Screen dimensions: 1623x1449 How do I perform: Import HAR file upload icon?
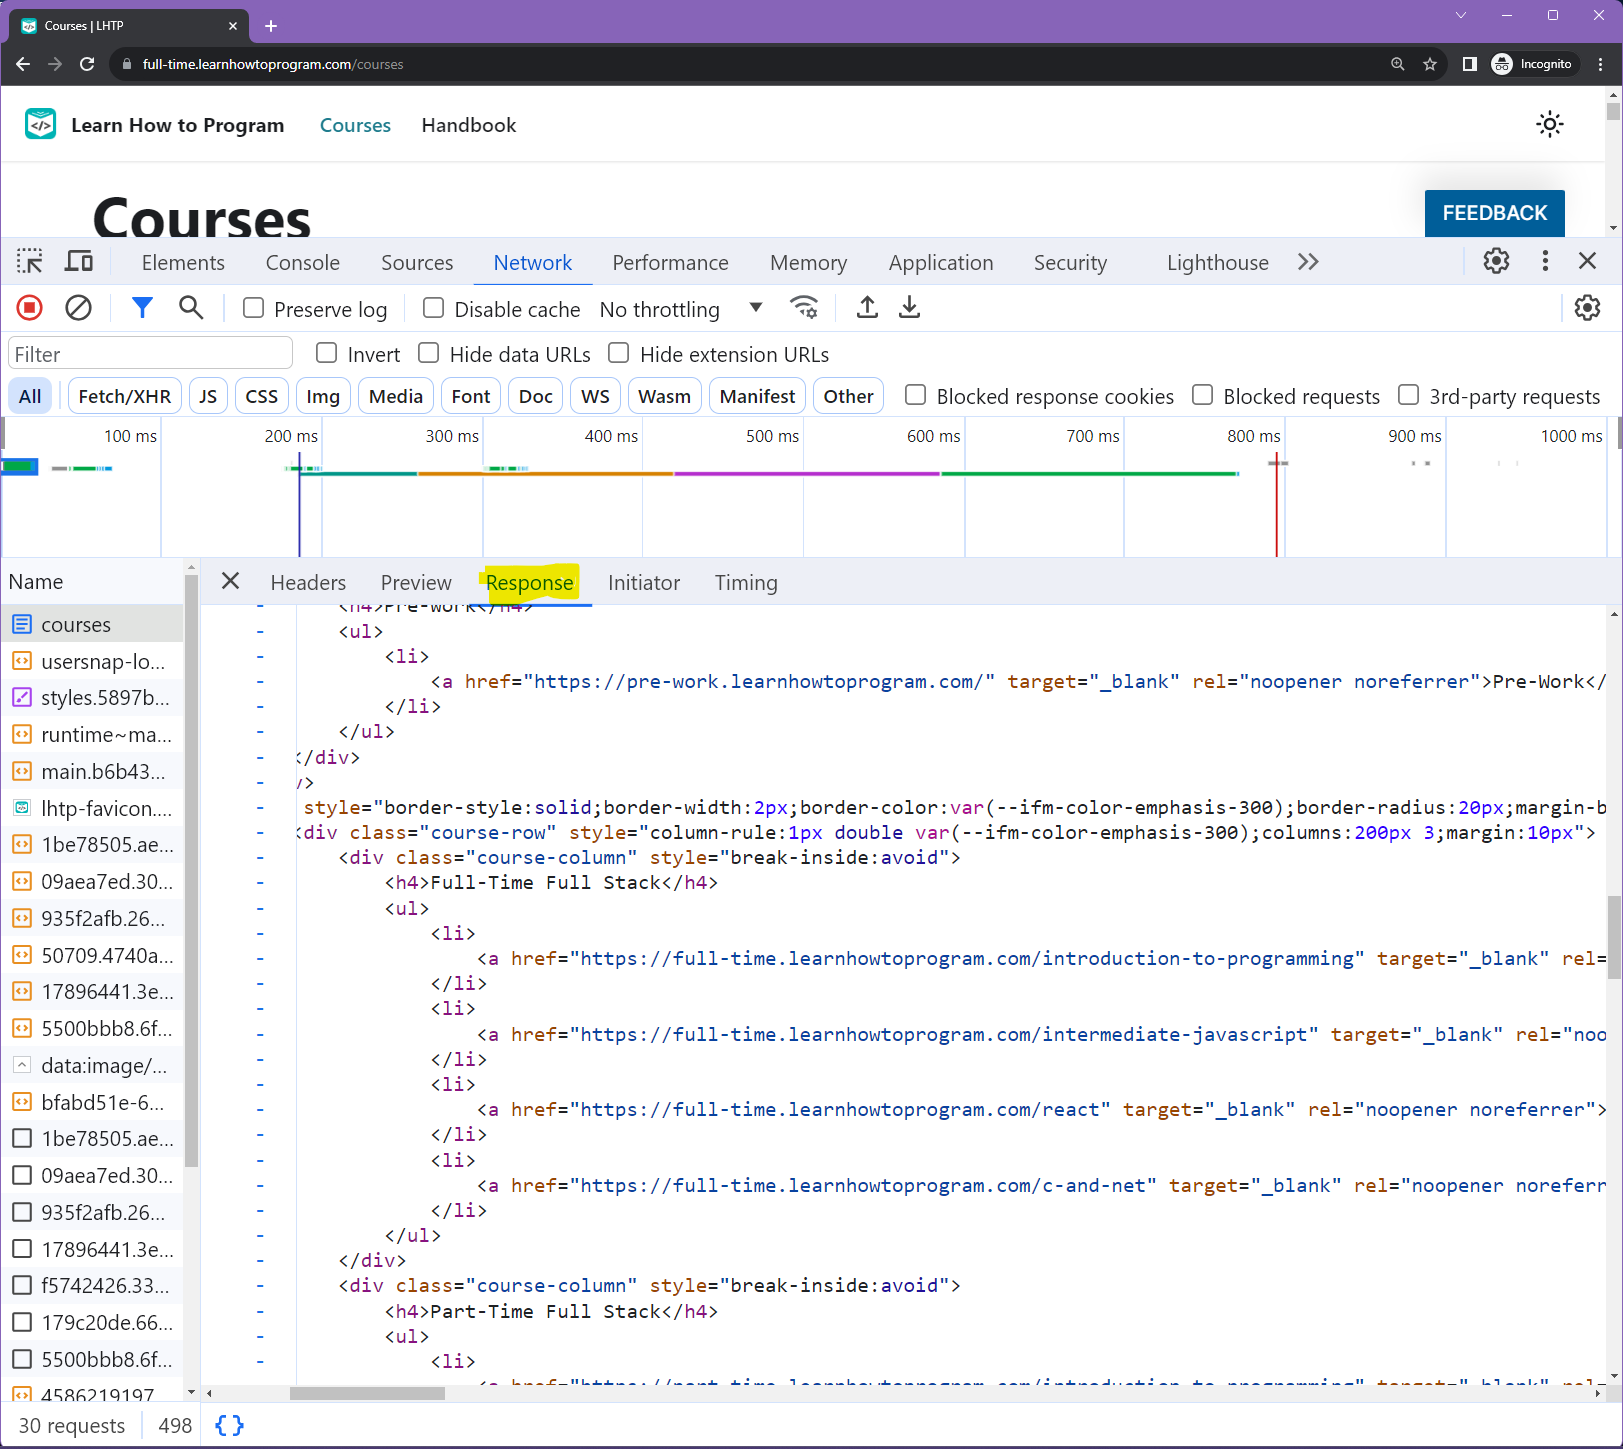[867, 308]
